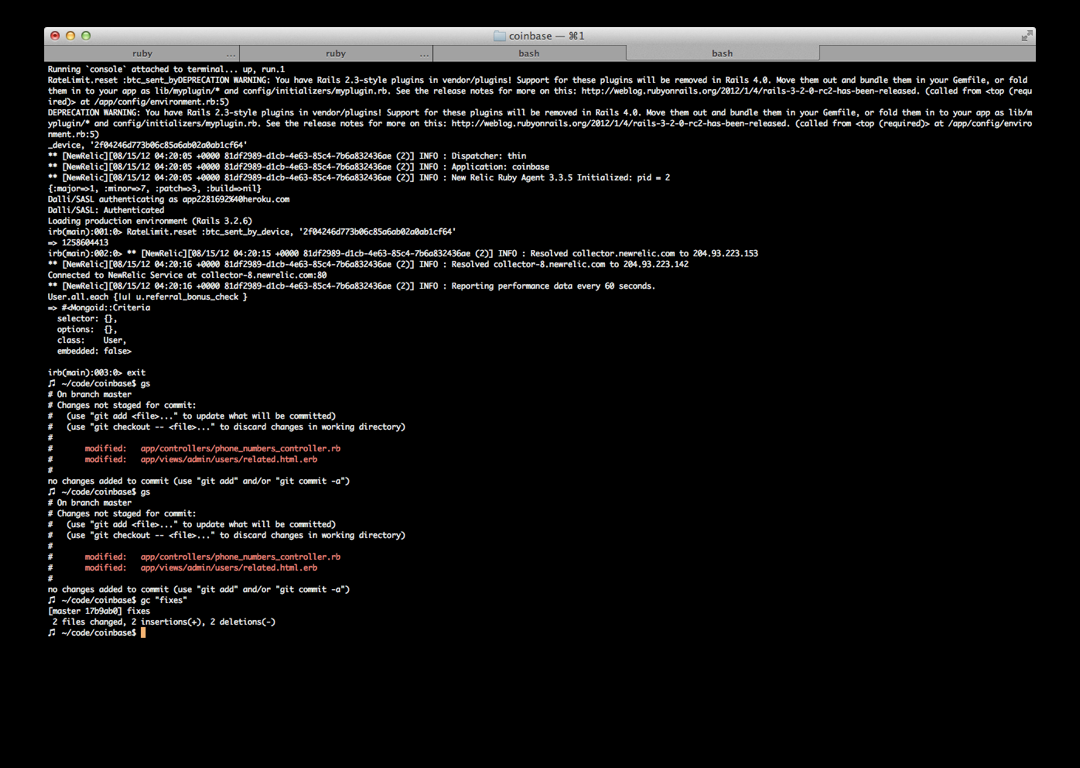Click the window title text 'coinbase — ⌘1'
1080x768 pixels.
(546, 36)
